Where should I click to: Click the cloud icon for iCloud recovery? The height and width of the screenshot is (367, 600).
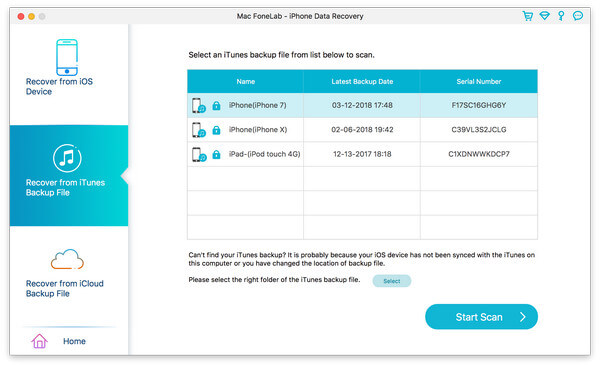pos(67,259)
